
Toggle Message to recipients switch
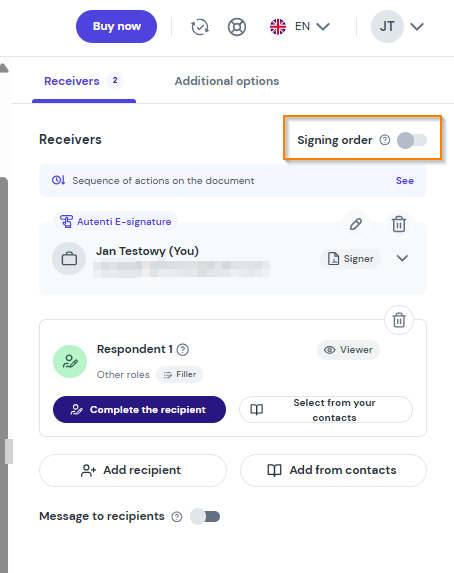pyautogui.click(x=205, y=517)
